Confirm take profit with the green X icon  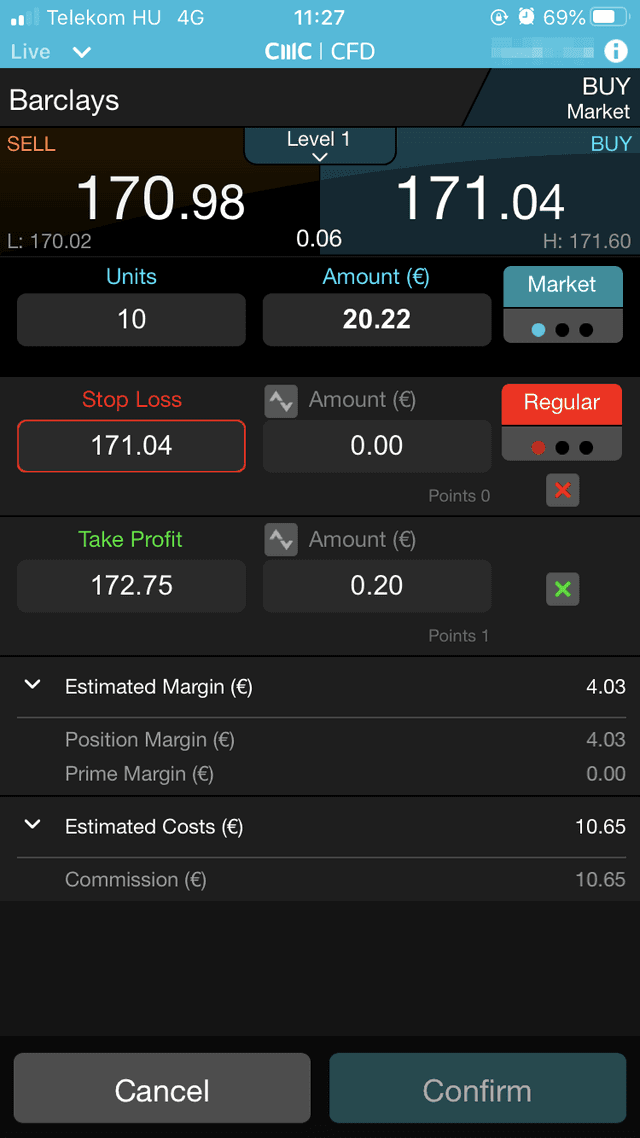click(562, 589)
